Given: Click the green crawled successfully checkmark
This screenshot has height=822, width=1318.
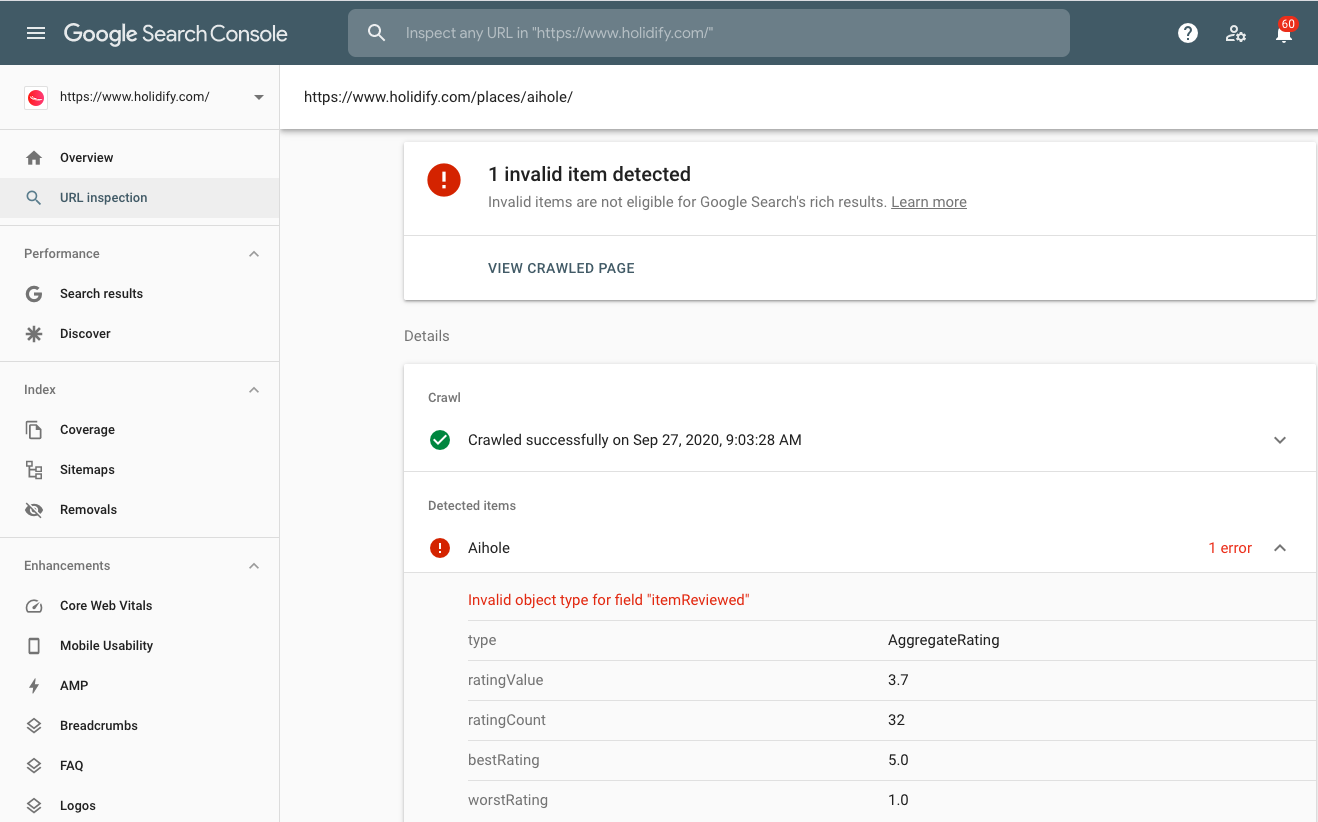Looking at the screenshot, I should click(x=439, y=440).
